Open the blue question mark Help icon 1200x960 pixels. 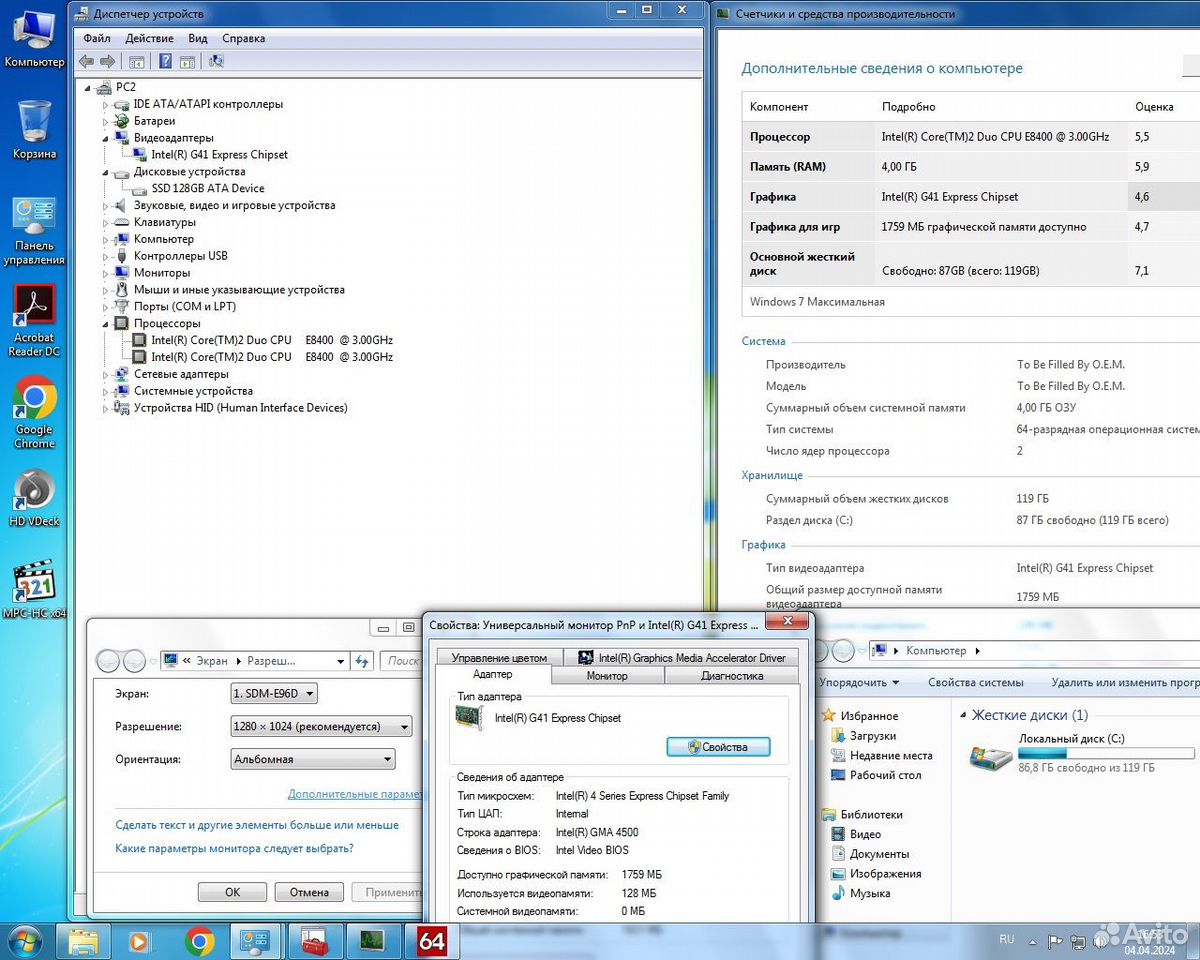(165, 61)
